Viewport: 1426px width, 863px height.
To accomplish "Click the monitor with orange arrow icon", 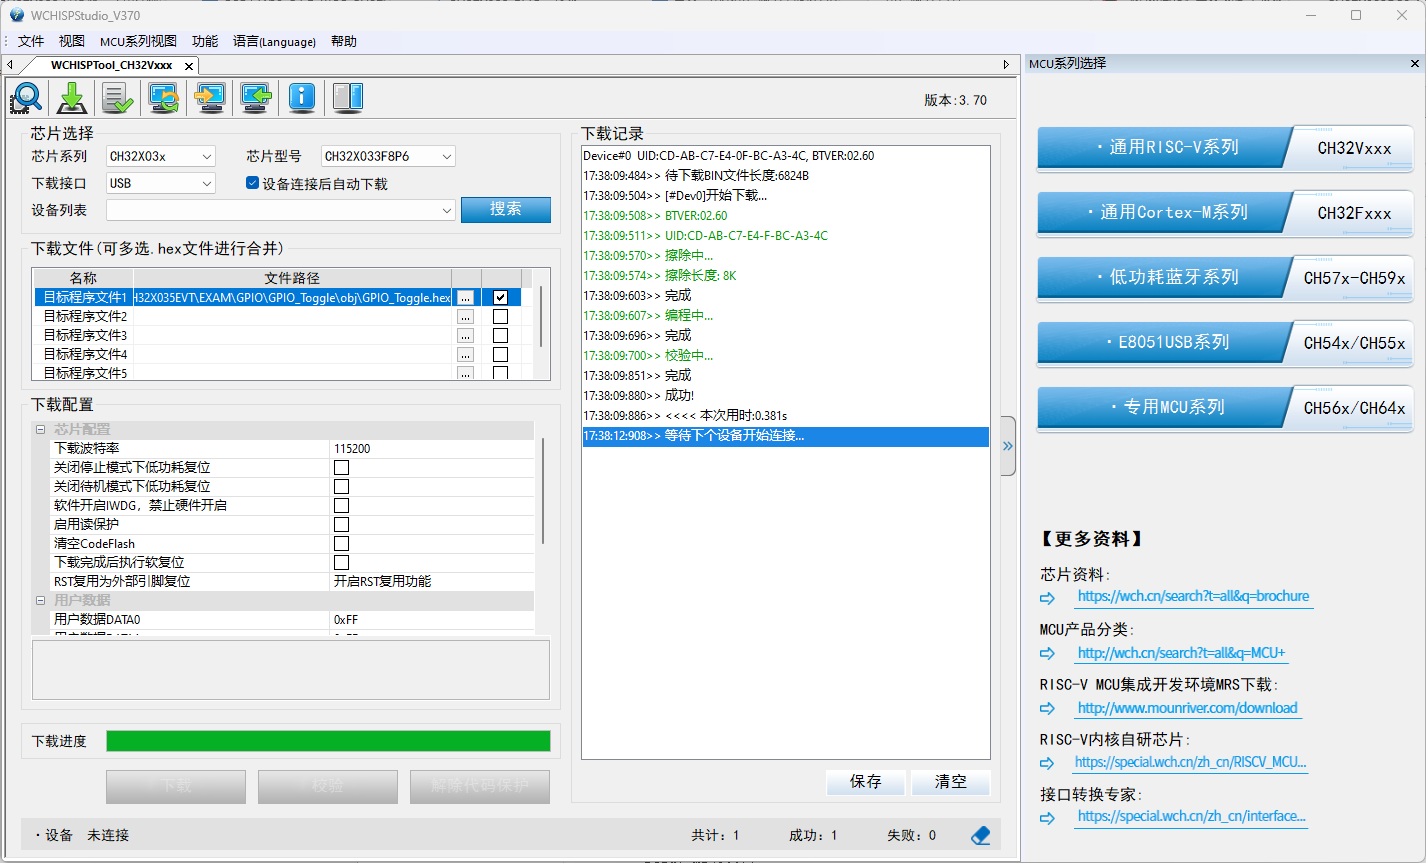I will pyautogui.click(x=210, y=97).
